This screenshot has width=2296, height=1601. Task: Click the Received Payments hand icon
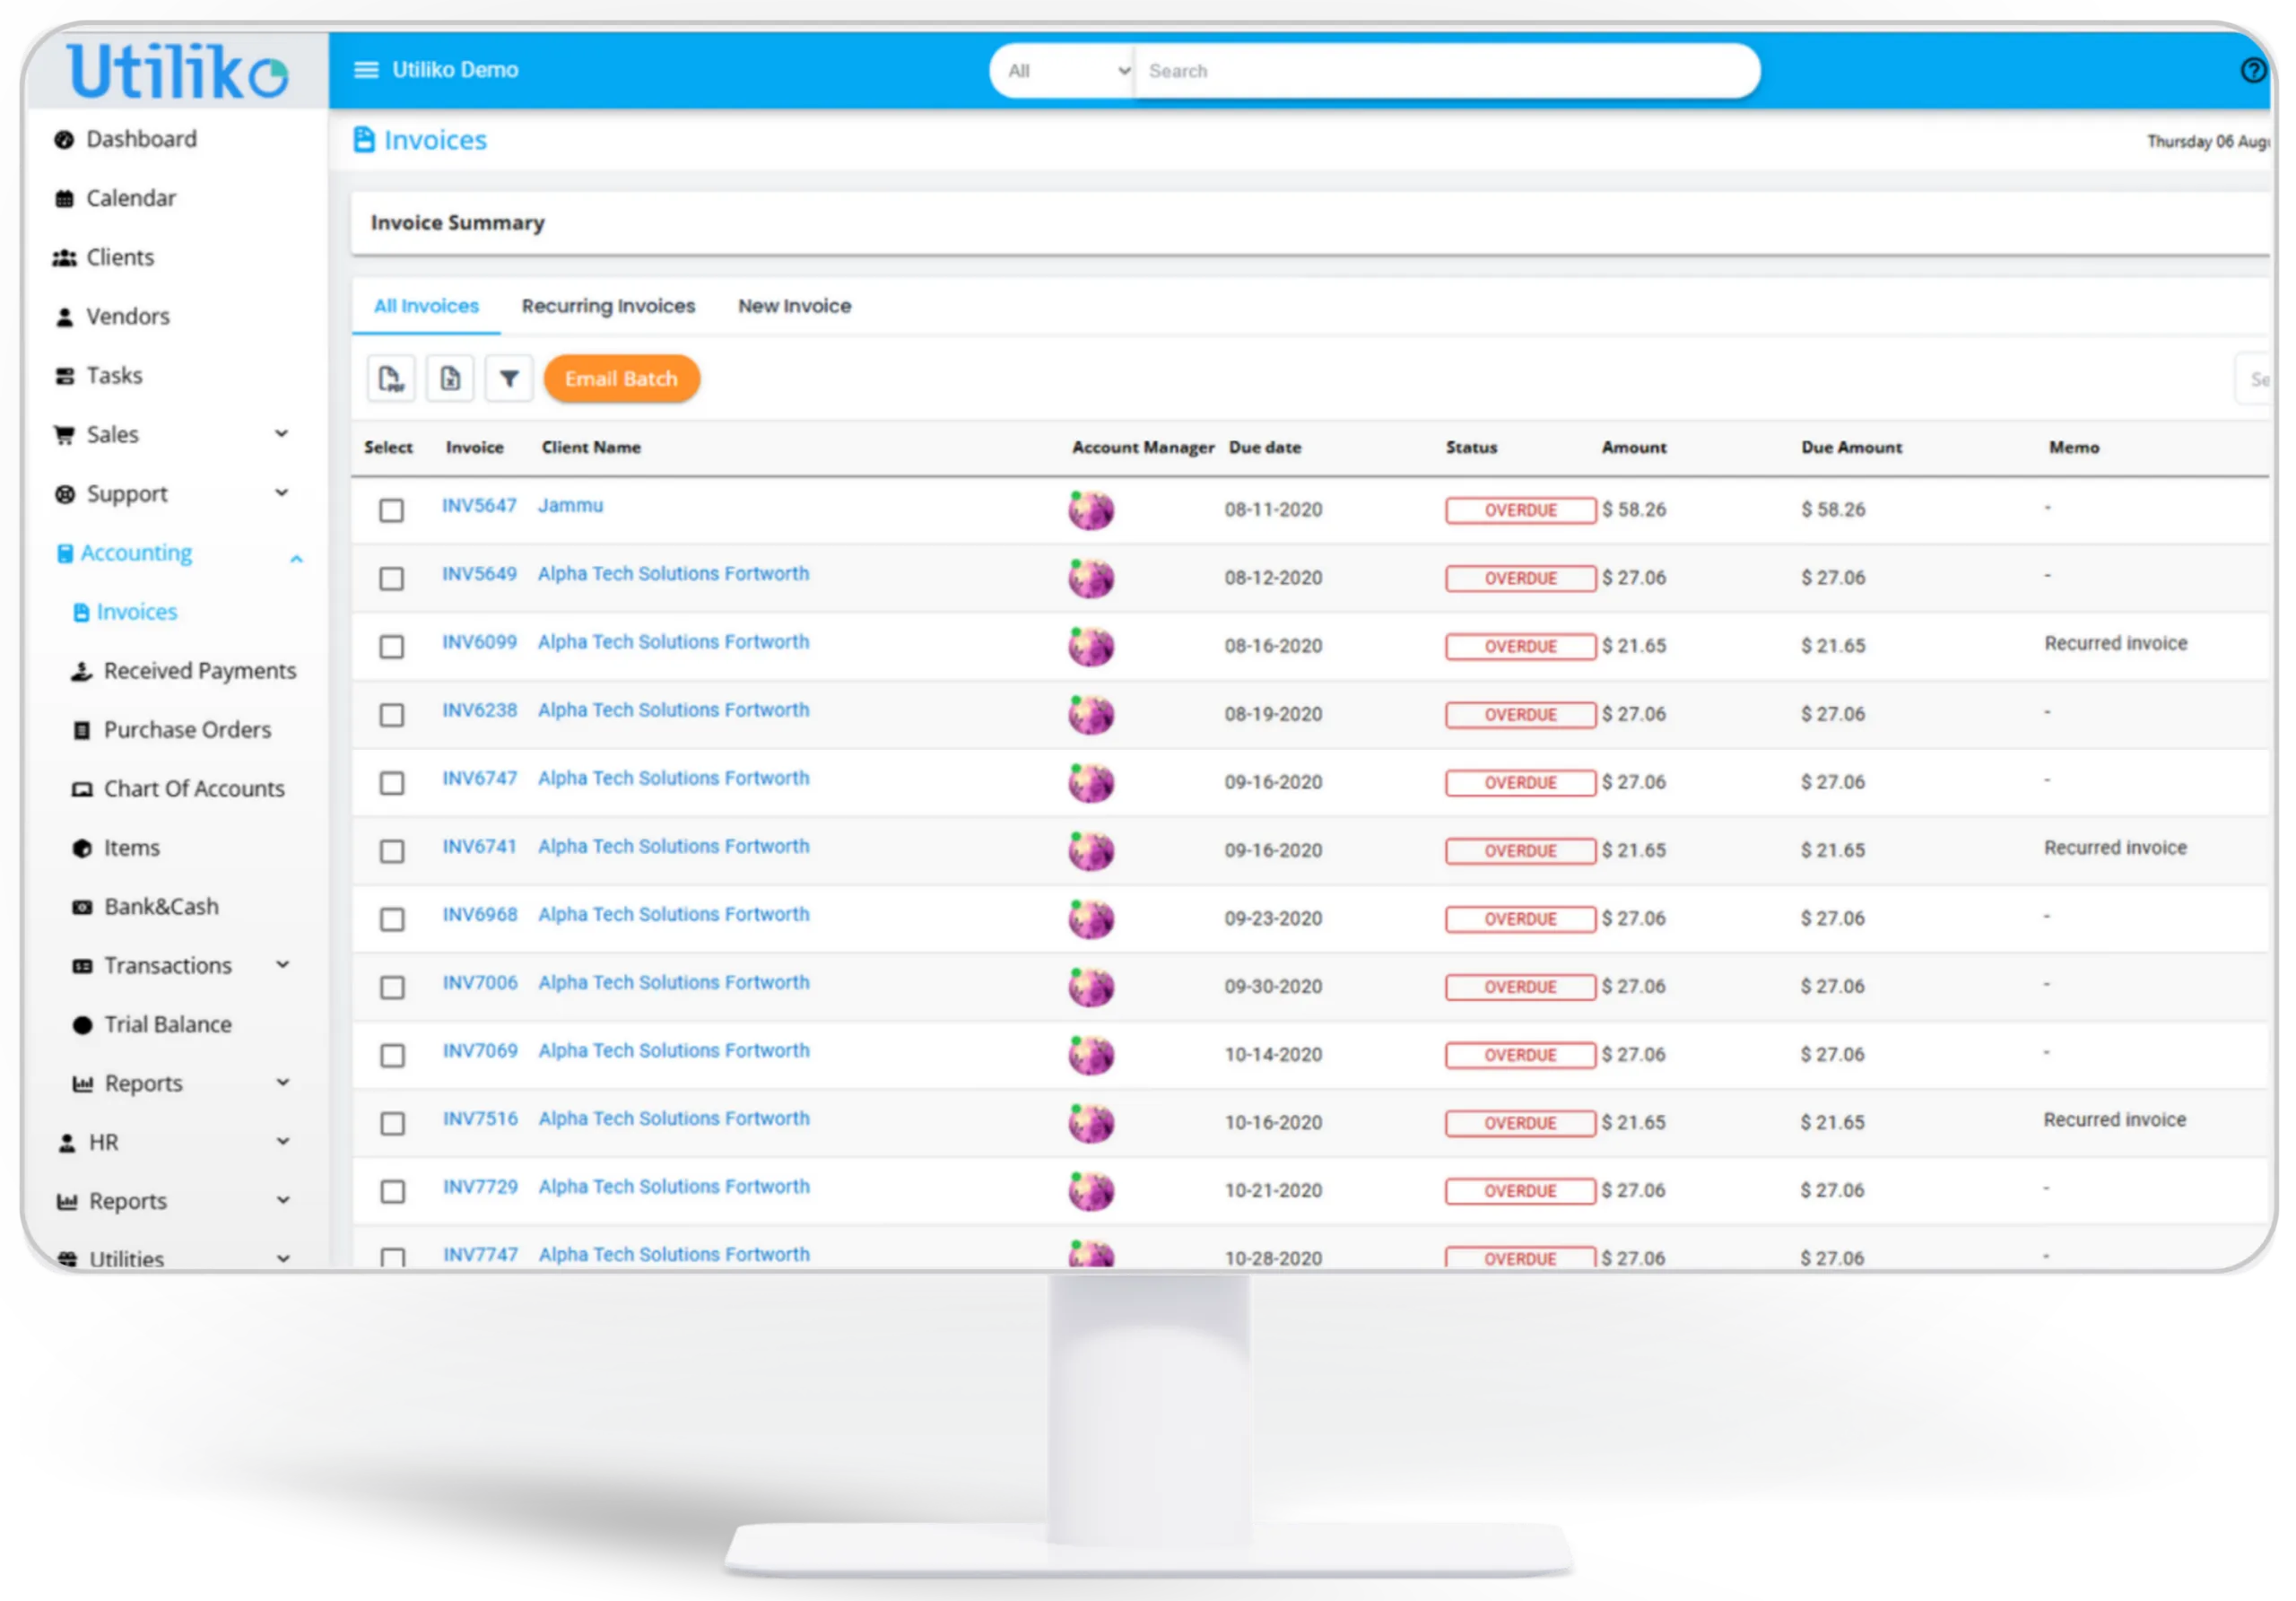click(82, 671)
